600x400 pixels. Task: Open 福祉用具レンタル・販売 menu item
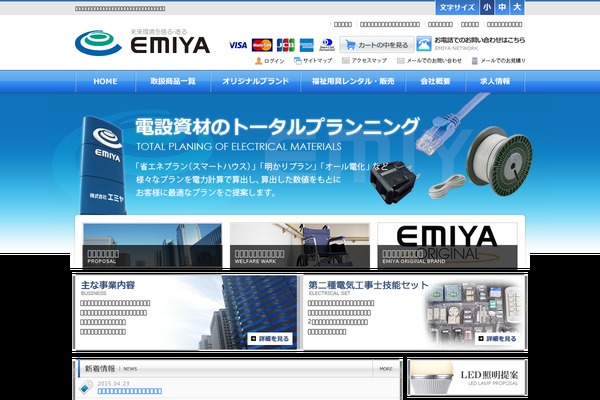tap(353, 81)
